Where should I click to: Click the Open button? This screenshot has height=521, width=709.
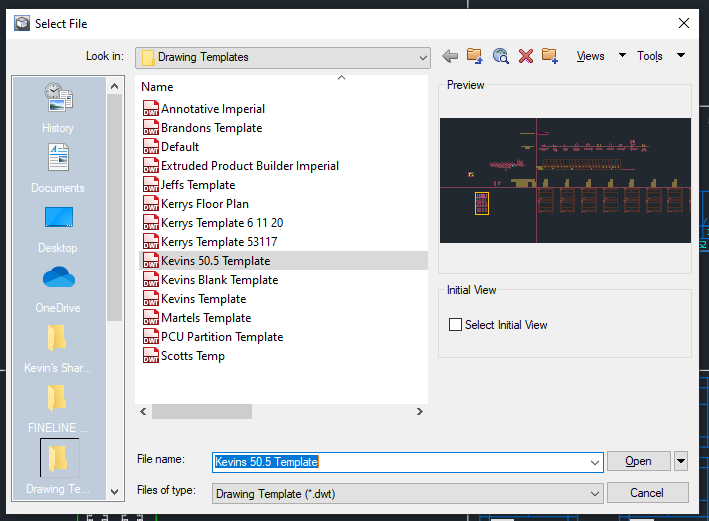coord(638,461)
